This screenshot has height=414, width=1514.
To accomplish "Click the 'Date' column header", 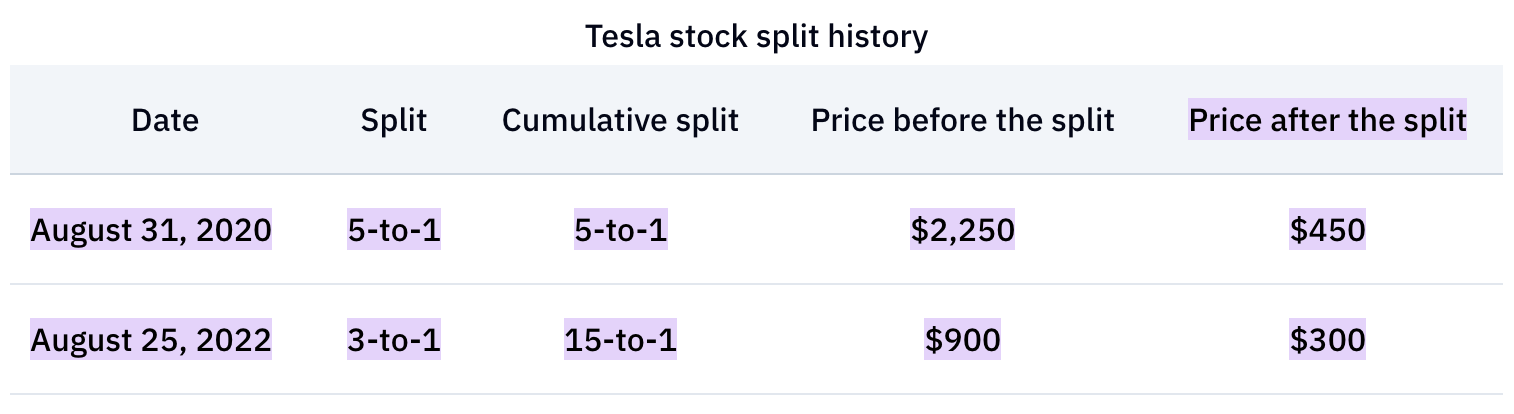I will coord(165,121).
